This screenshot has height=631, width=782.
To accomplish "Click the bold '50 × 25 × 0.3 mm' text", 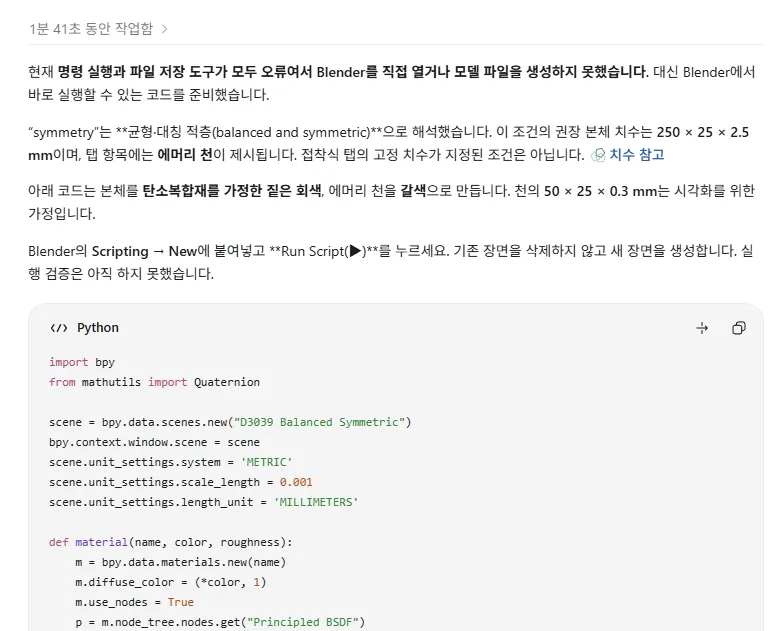I will coord(600,191).
